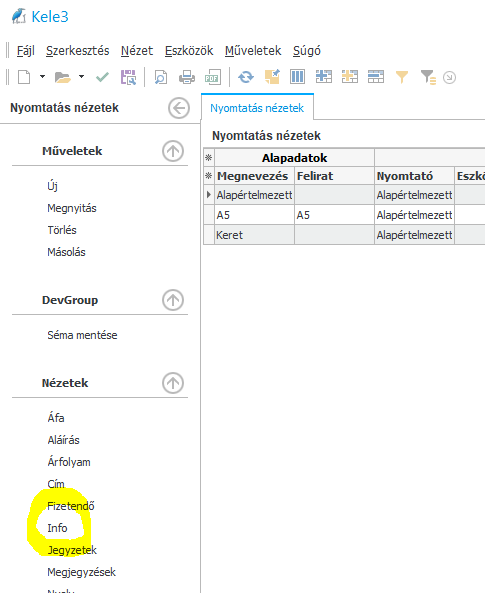Open the Fájl menu
The width and height of the screenshot is (485, 593).
pos(26,51)
